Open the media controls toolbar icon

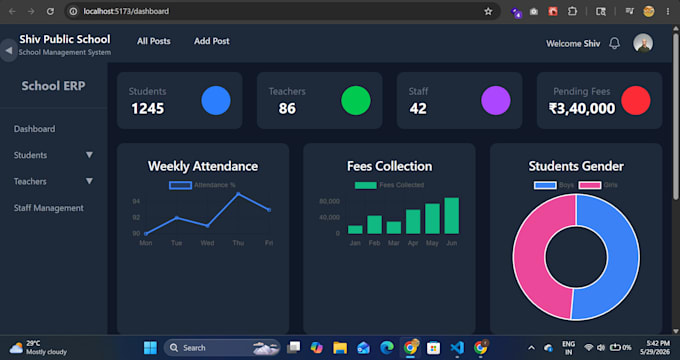click(630, 11)
